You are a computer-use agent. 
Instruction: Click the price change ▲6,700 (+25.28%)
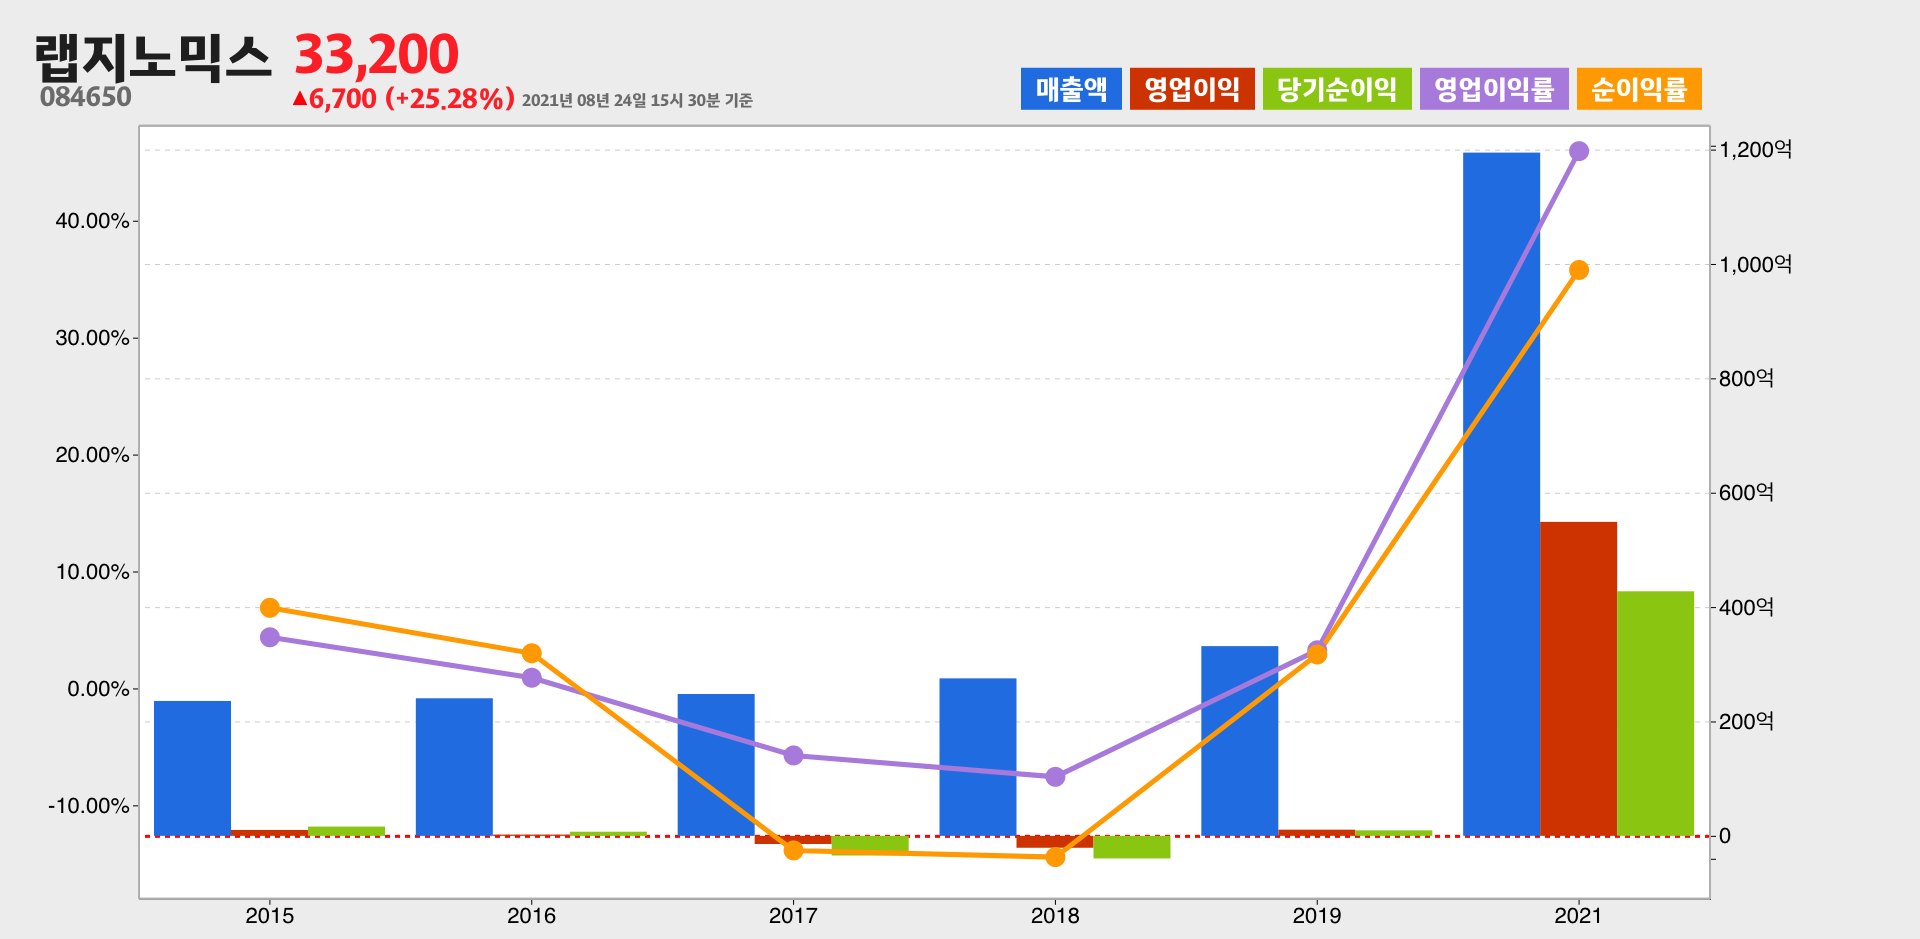coord(403,99)
